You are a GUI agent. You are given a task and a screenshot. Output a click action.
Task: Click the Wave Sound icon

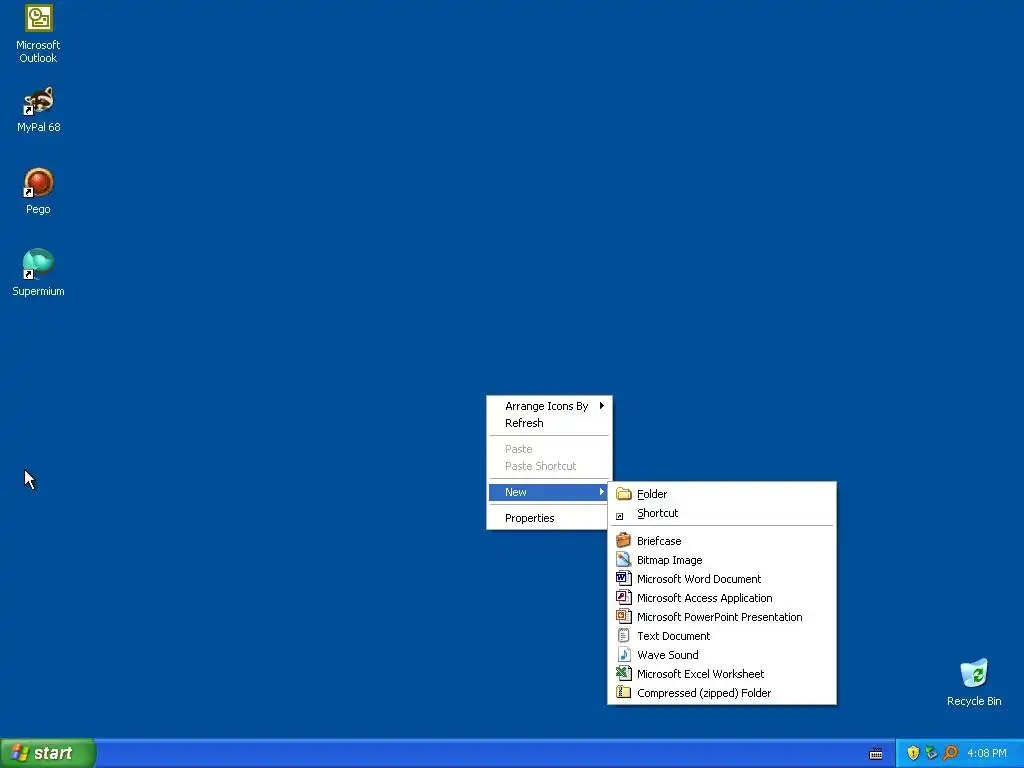point(624,654)
